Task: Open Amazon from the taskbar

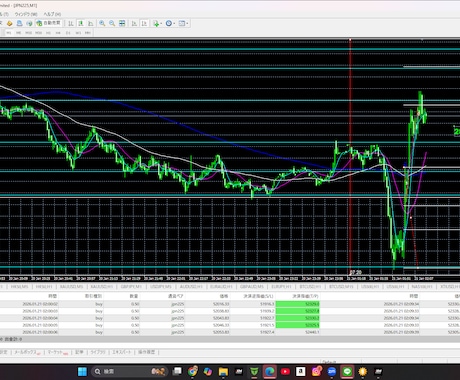Action: [x=300, y=371]
